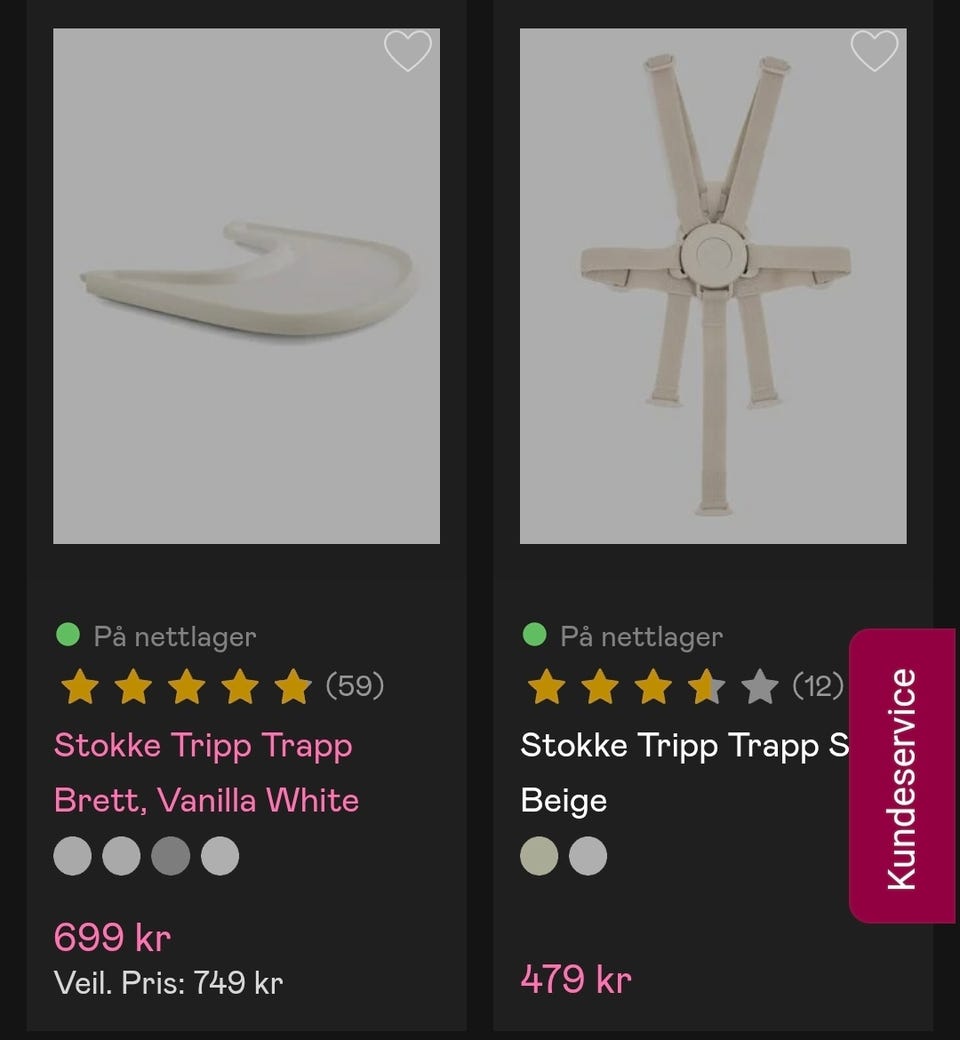
Task: Click the fifth star of tray rating
Action: [x=293, y=686]
